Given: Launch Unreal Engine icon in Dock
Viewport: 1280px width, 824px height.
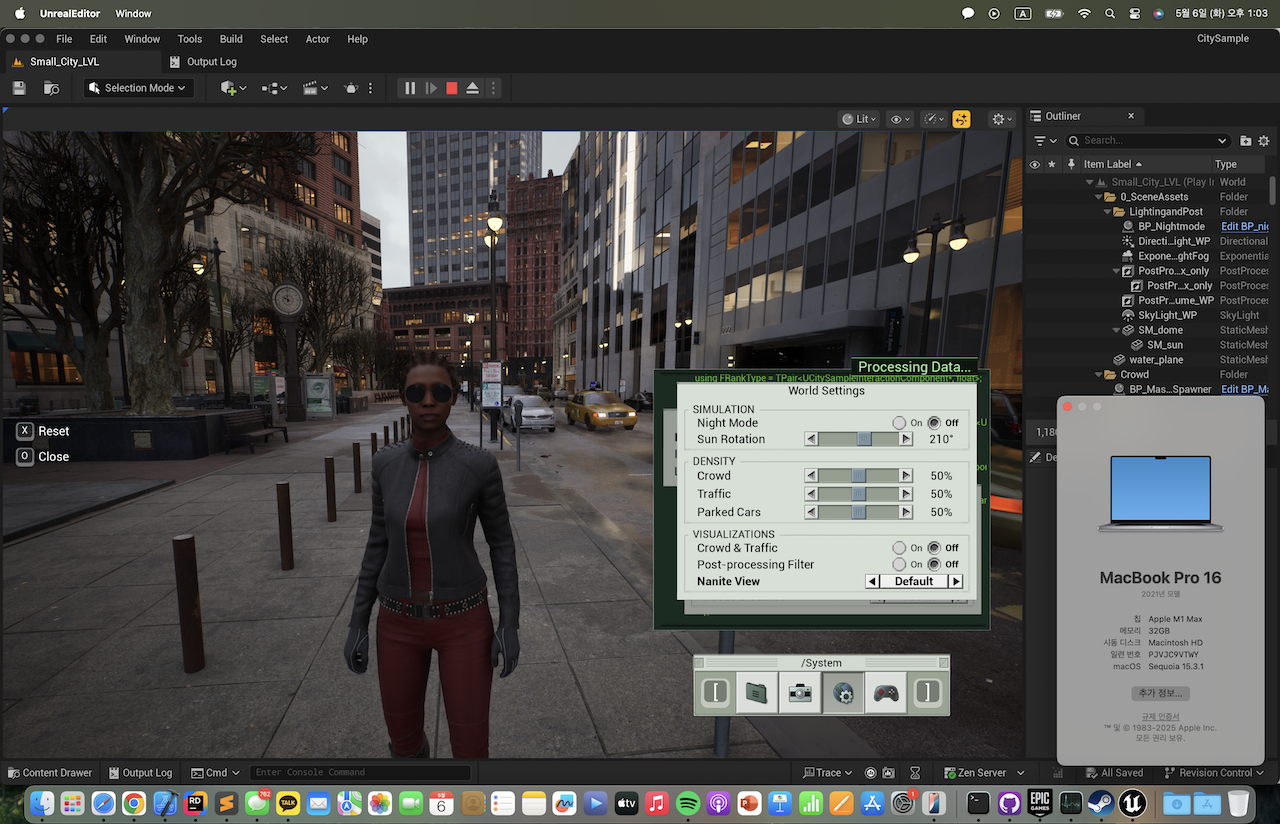Looking at the screenshot, I should 1133,803.
